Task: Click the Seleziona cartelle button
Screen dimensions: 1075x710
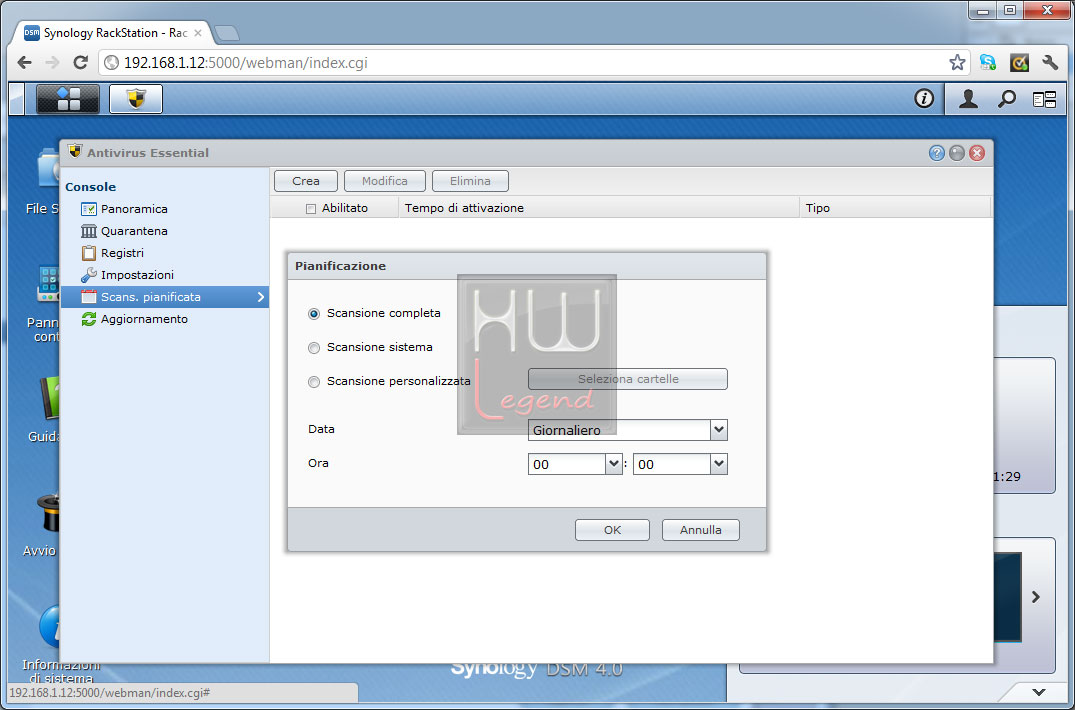Action: [x=627, y=379]
